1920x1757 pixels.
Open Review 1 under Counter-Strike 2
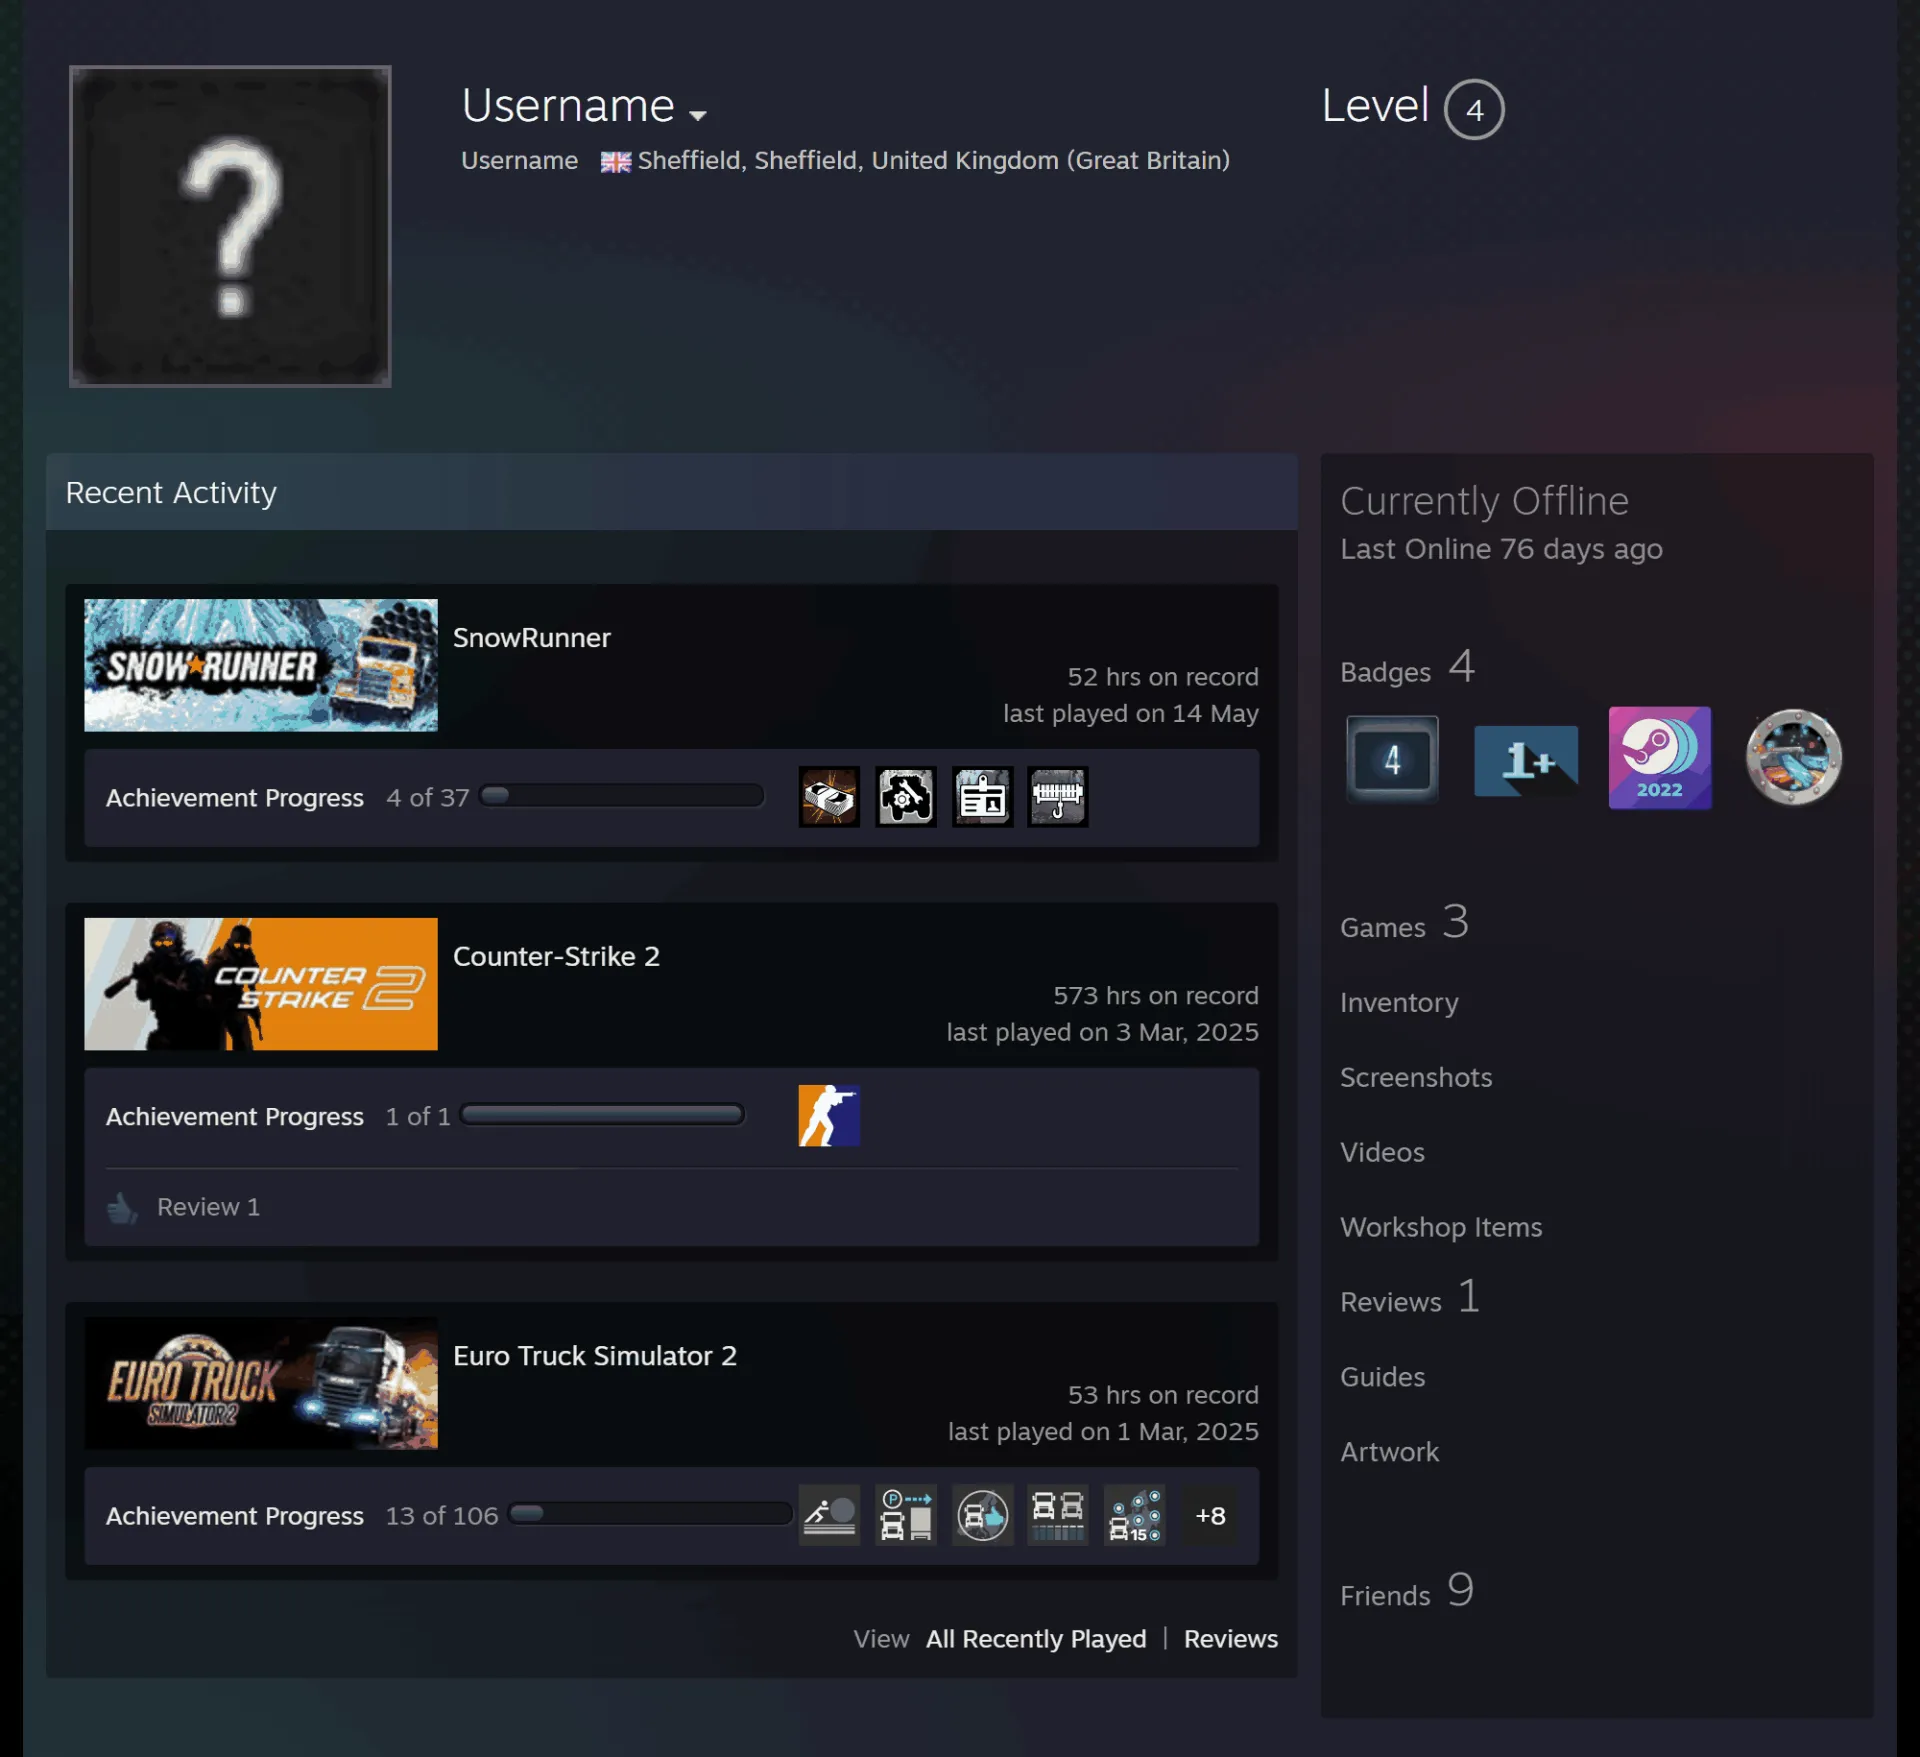208,1207
